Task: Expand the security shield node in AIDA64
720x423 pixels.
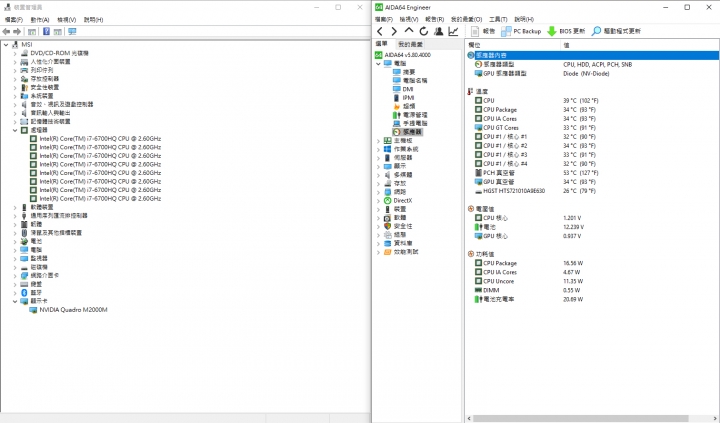Action: [378, 226]
